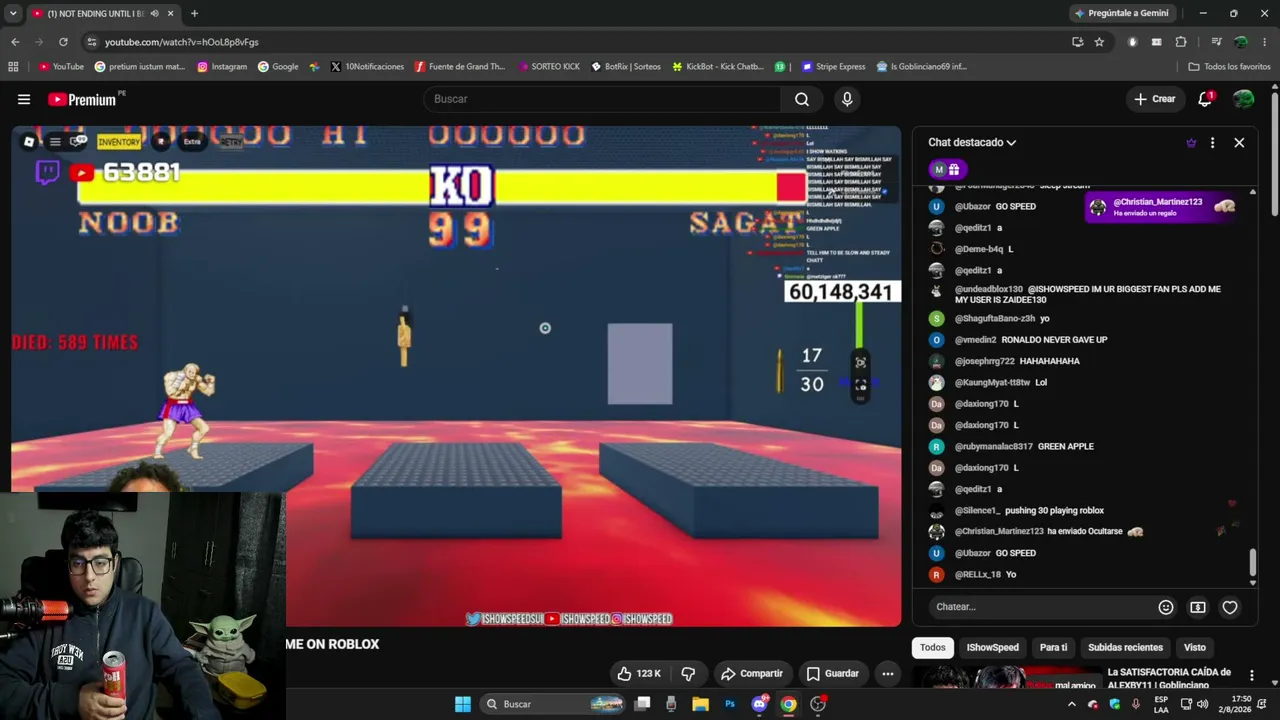Screen dimensions: 1280x720
Task: Open the Windows taskbar search box
Action: [x=553, y=704]
